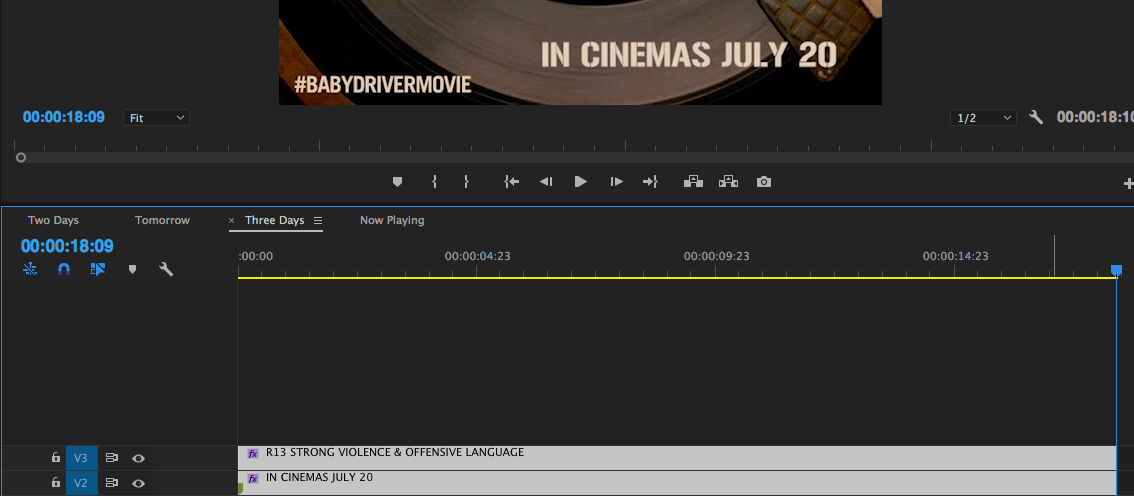The width and height of the screenshot is (1134, 496).
Task: Click the 00:00:04:23 ruler label
Action: point(478,256)
